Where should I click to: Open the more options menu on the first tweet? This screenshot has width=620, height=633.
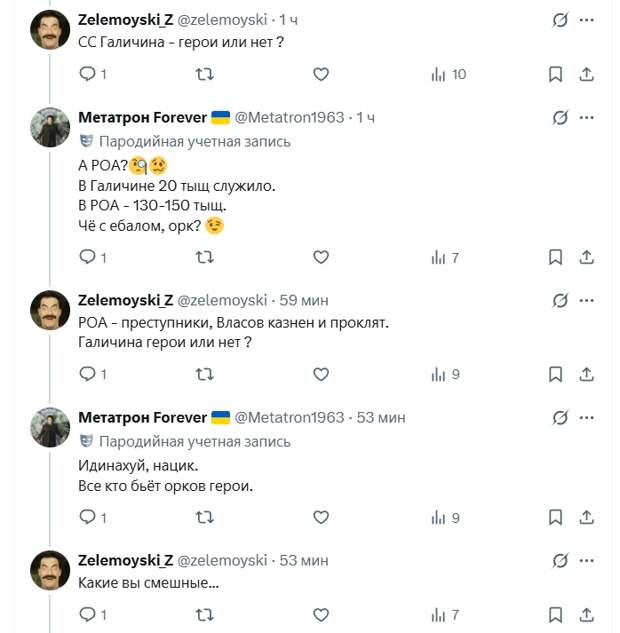coord(587,20)
